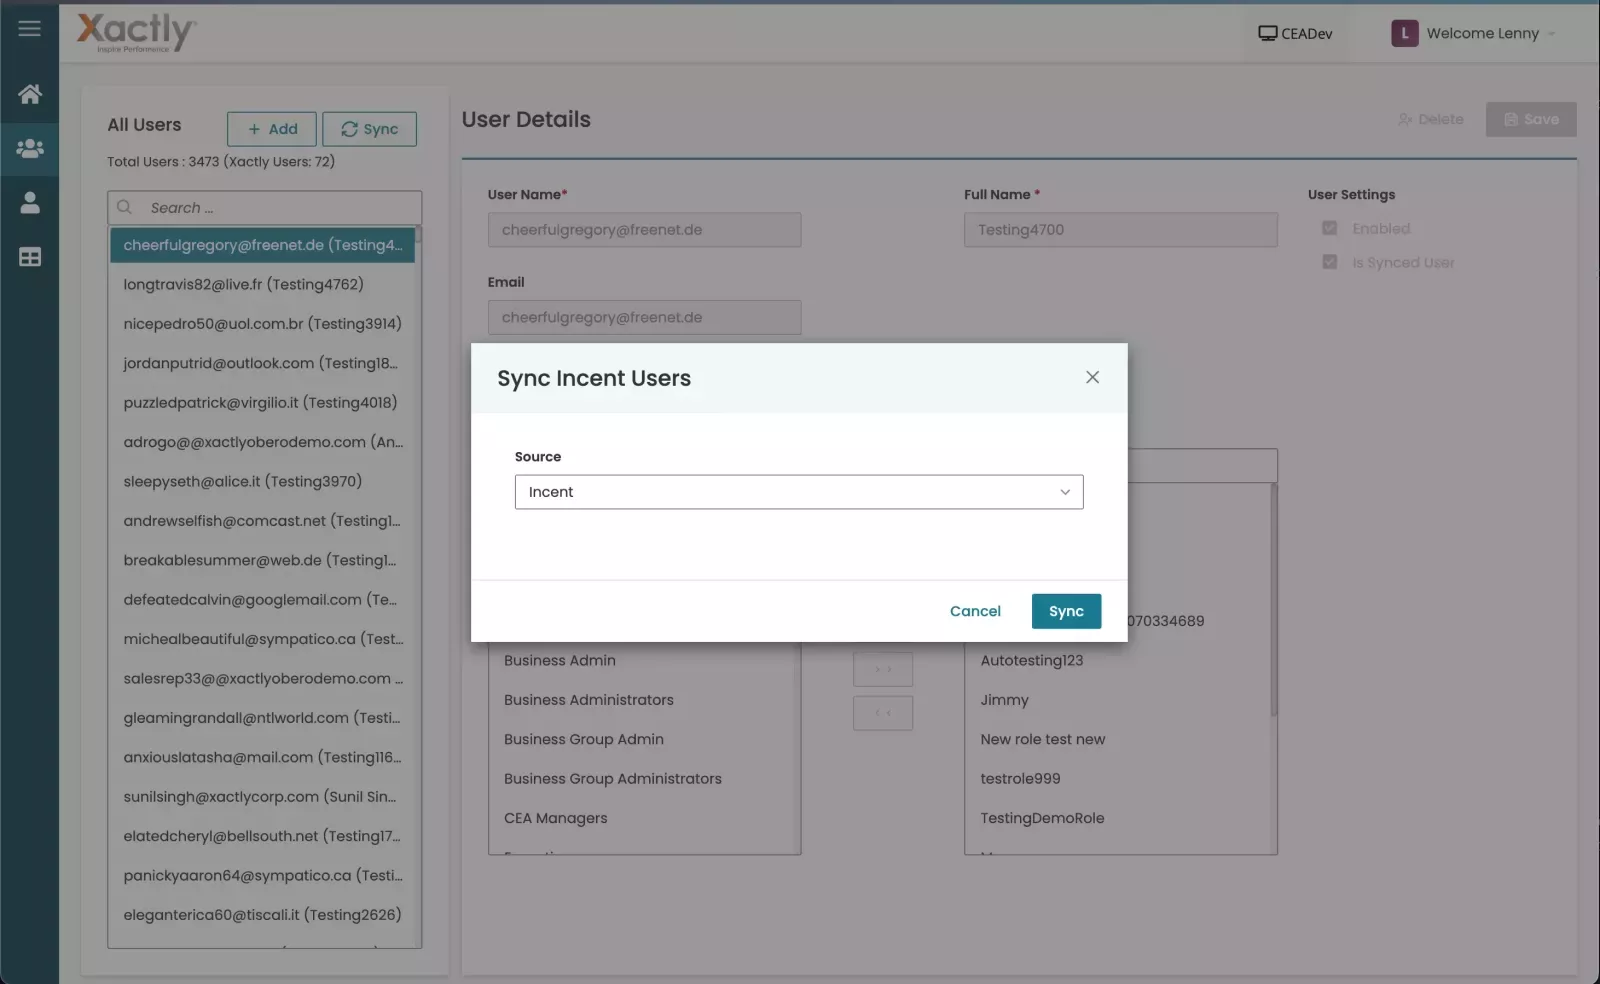Select user salesrep33@@xactlyoberodemo.com
The image size is (1600, 984).
click(x=262, y=678)
